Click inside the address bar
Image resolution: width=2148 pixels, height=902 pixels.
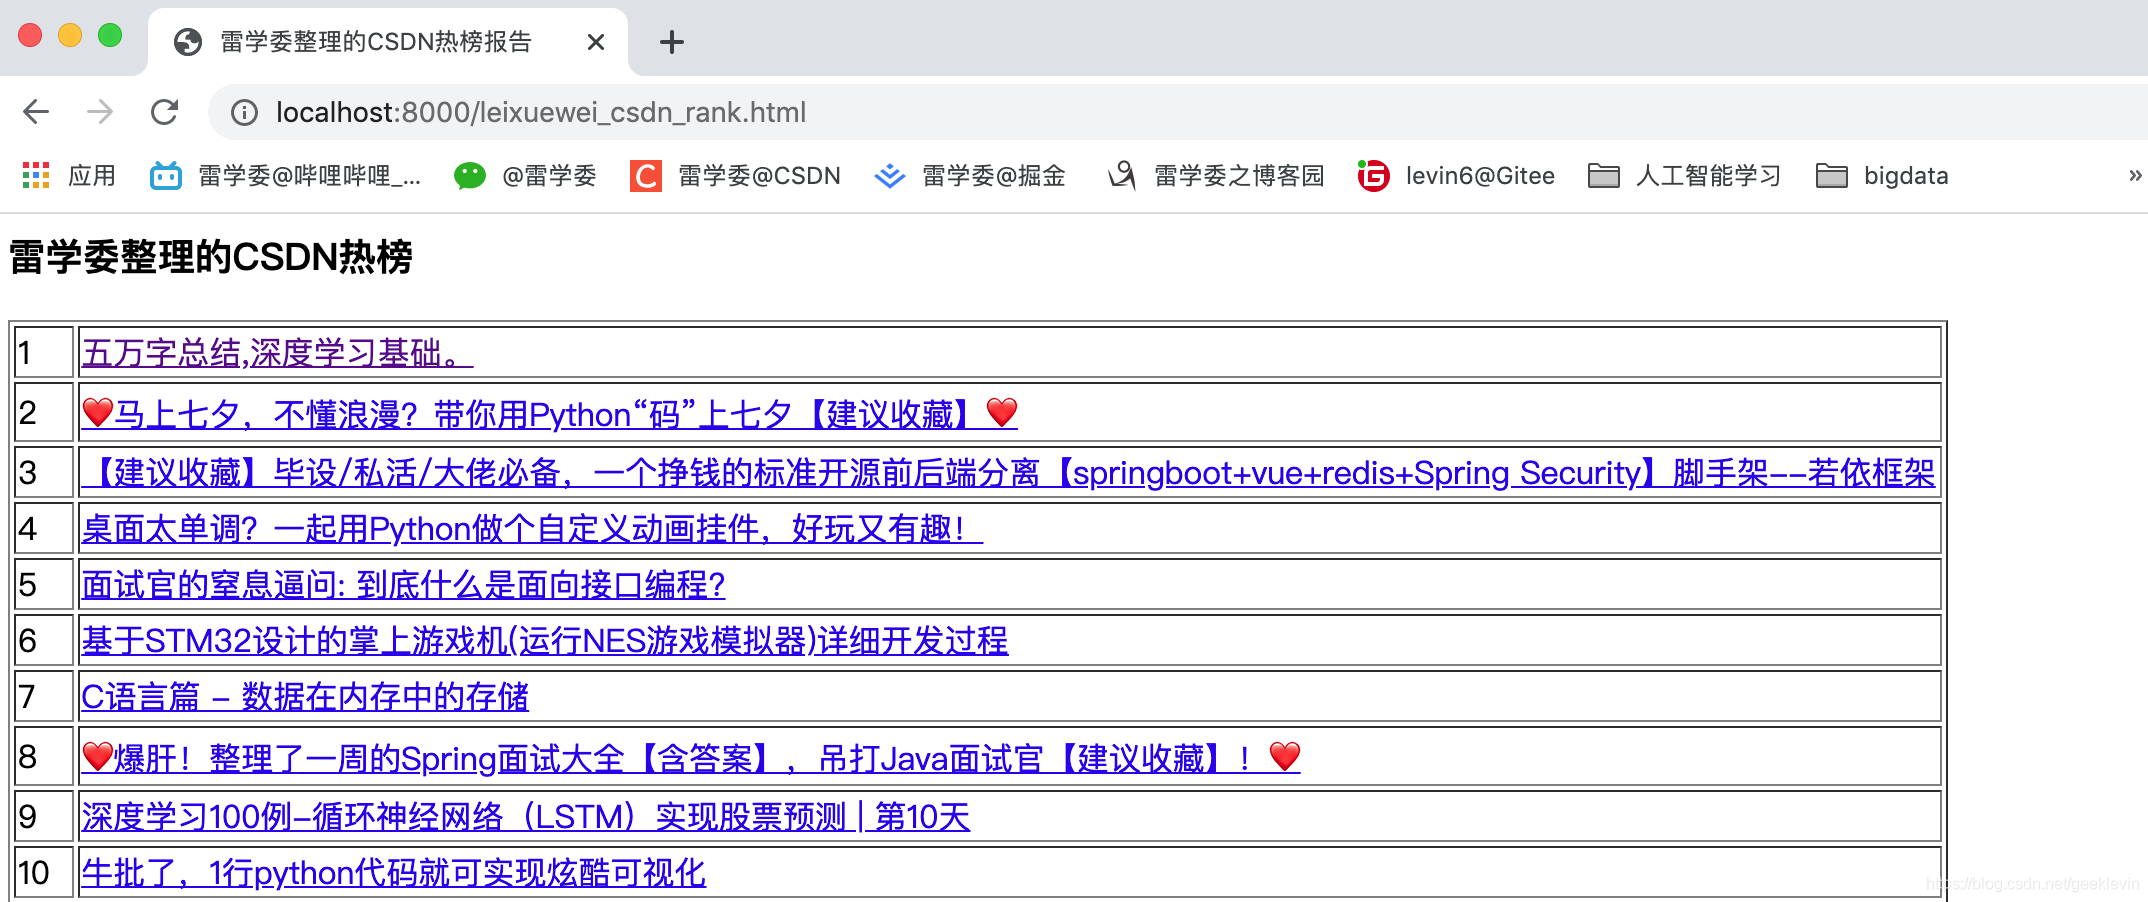click(600, 112)
